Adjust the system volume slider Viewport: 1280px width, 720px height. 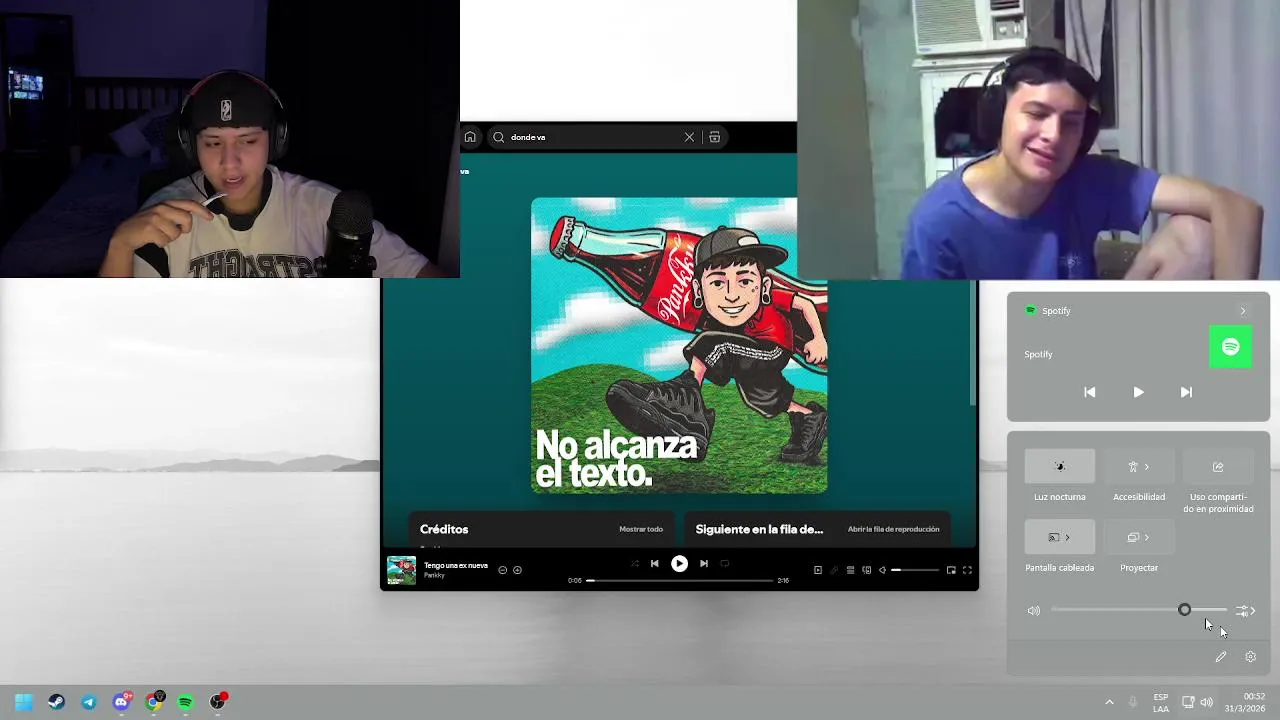[1139, 610]
